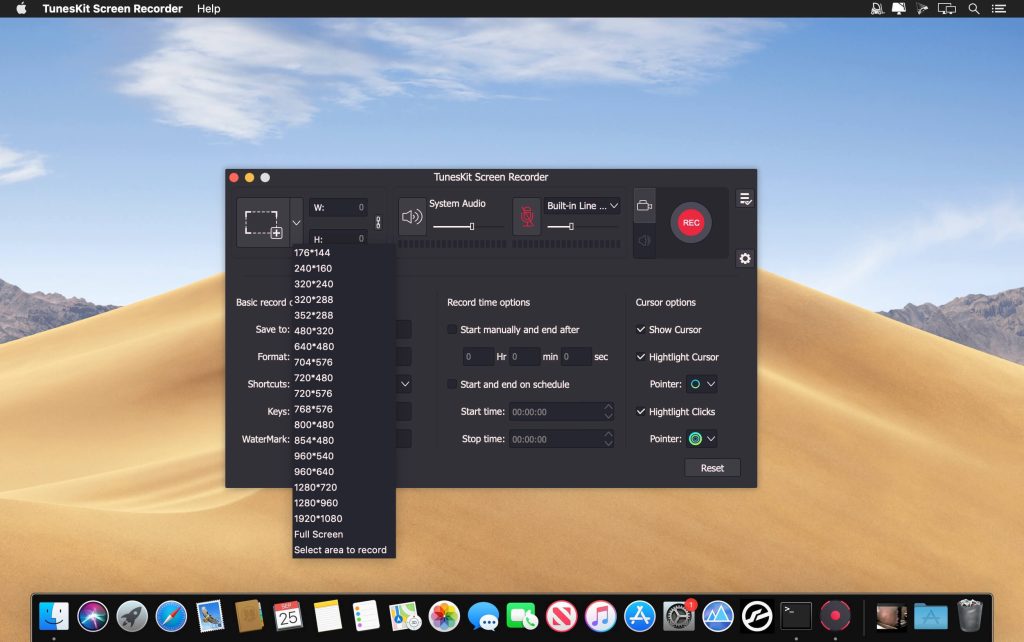Click the System Audio speaker icon

pyautogui.click(x=414, y=216)
